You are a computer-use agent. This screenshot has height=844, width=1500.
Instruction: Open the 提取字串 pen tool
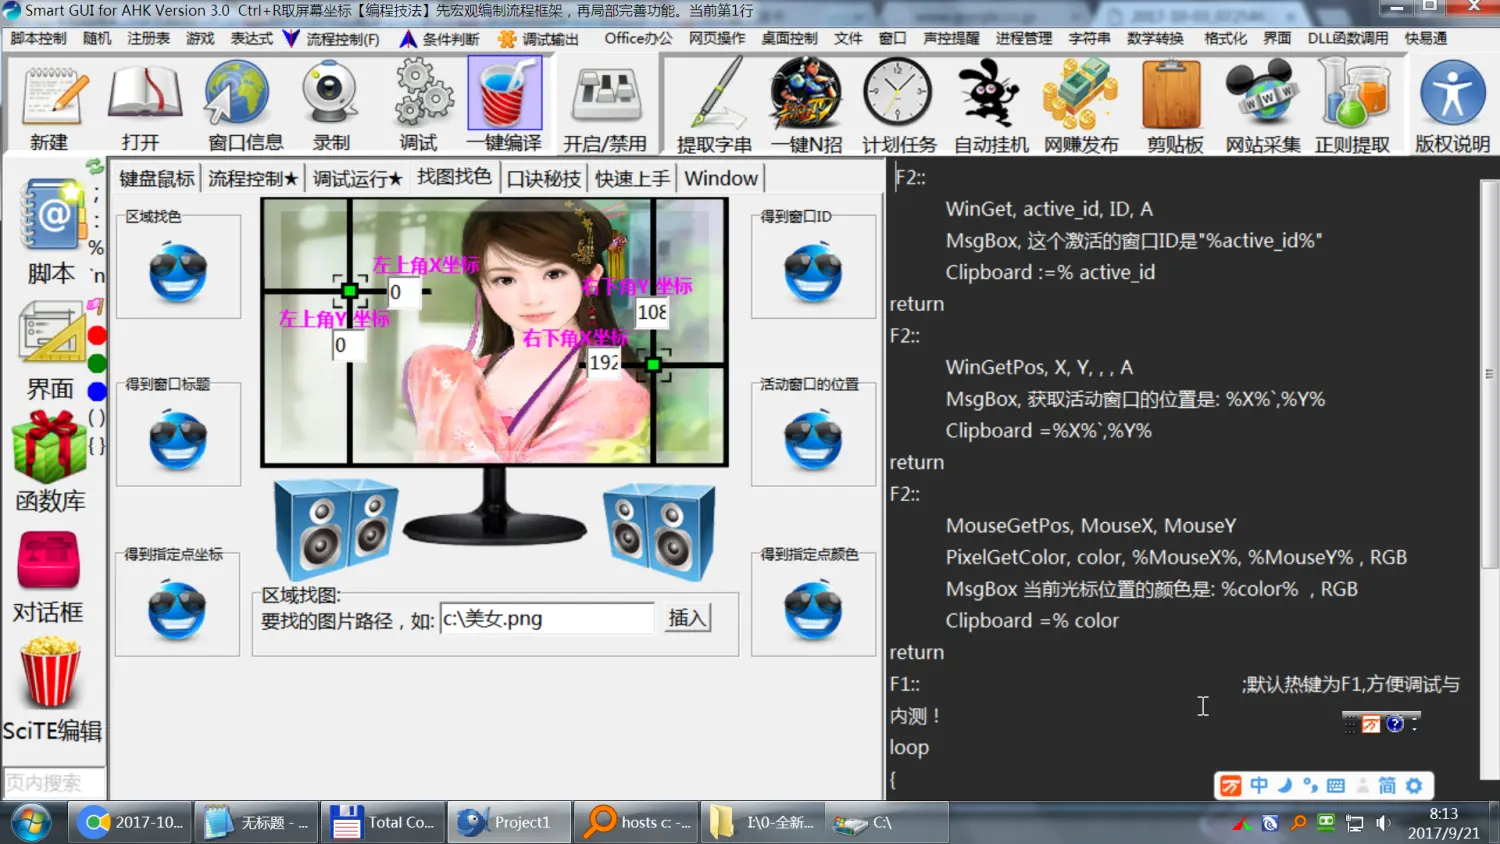pos(715,95)
